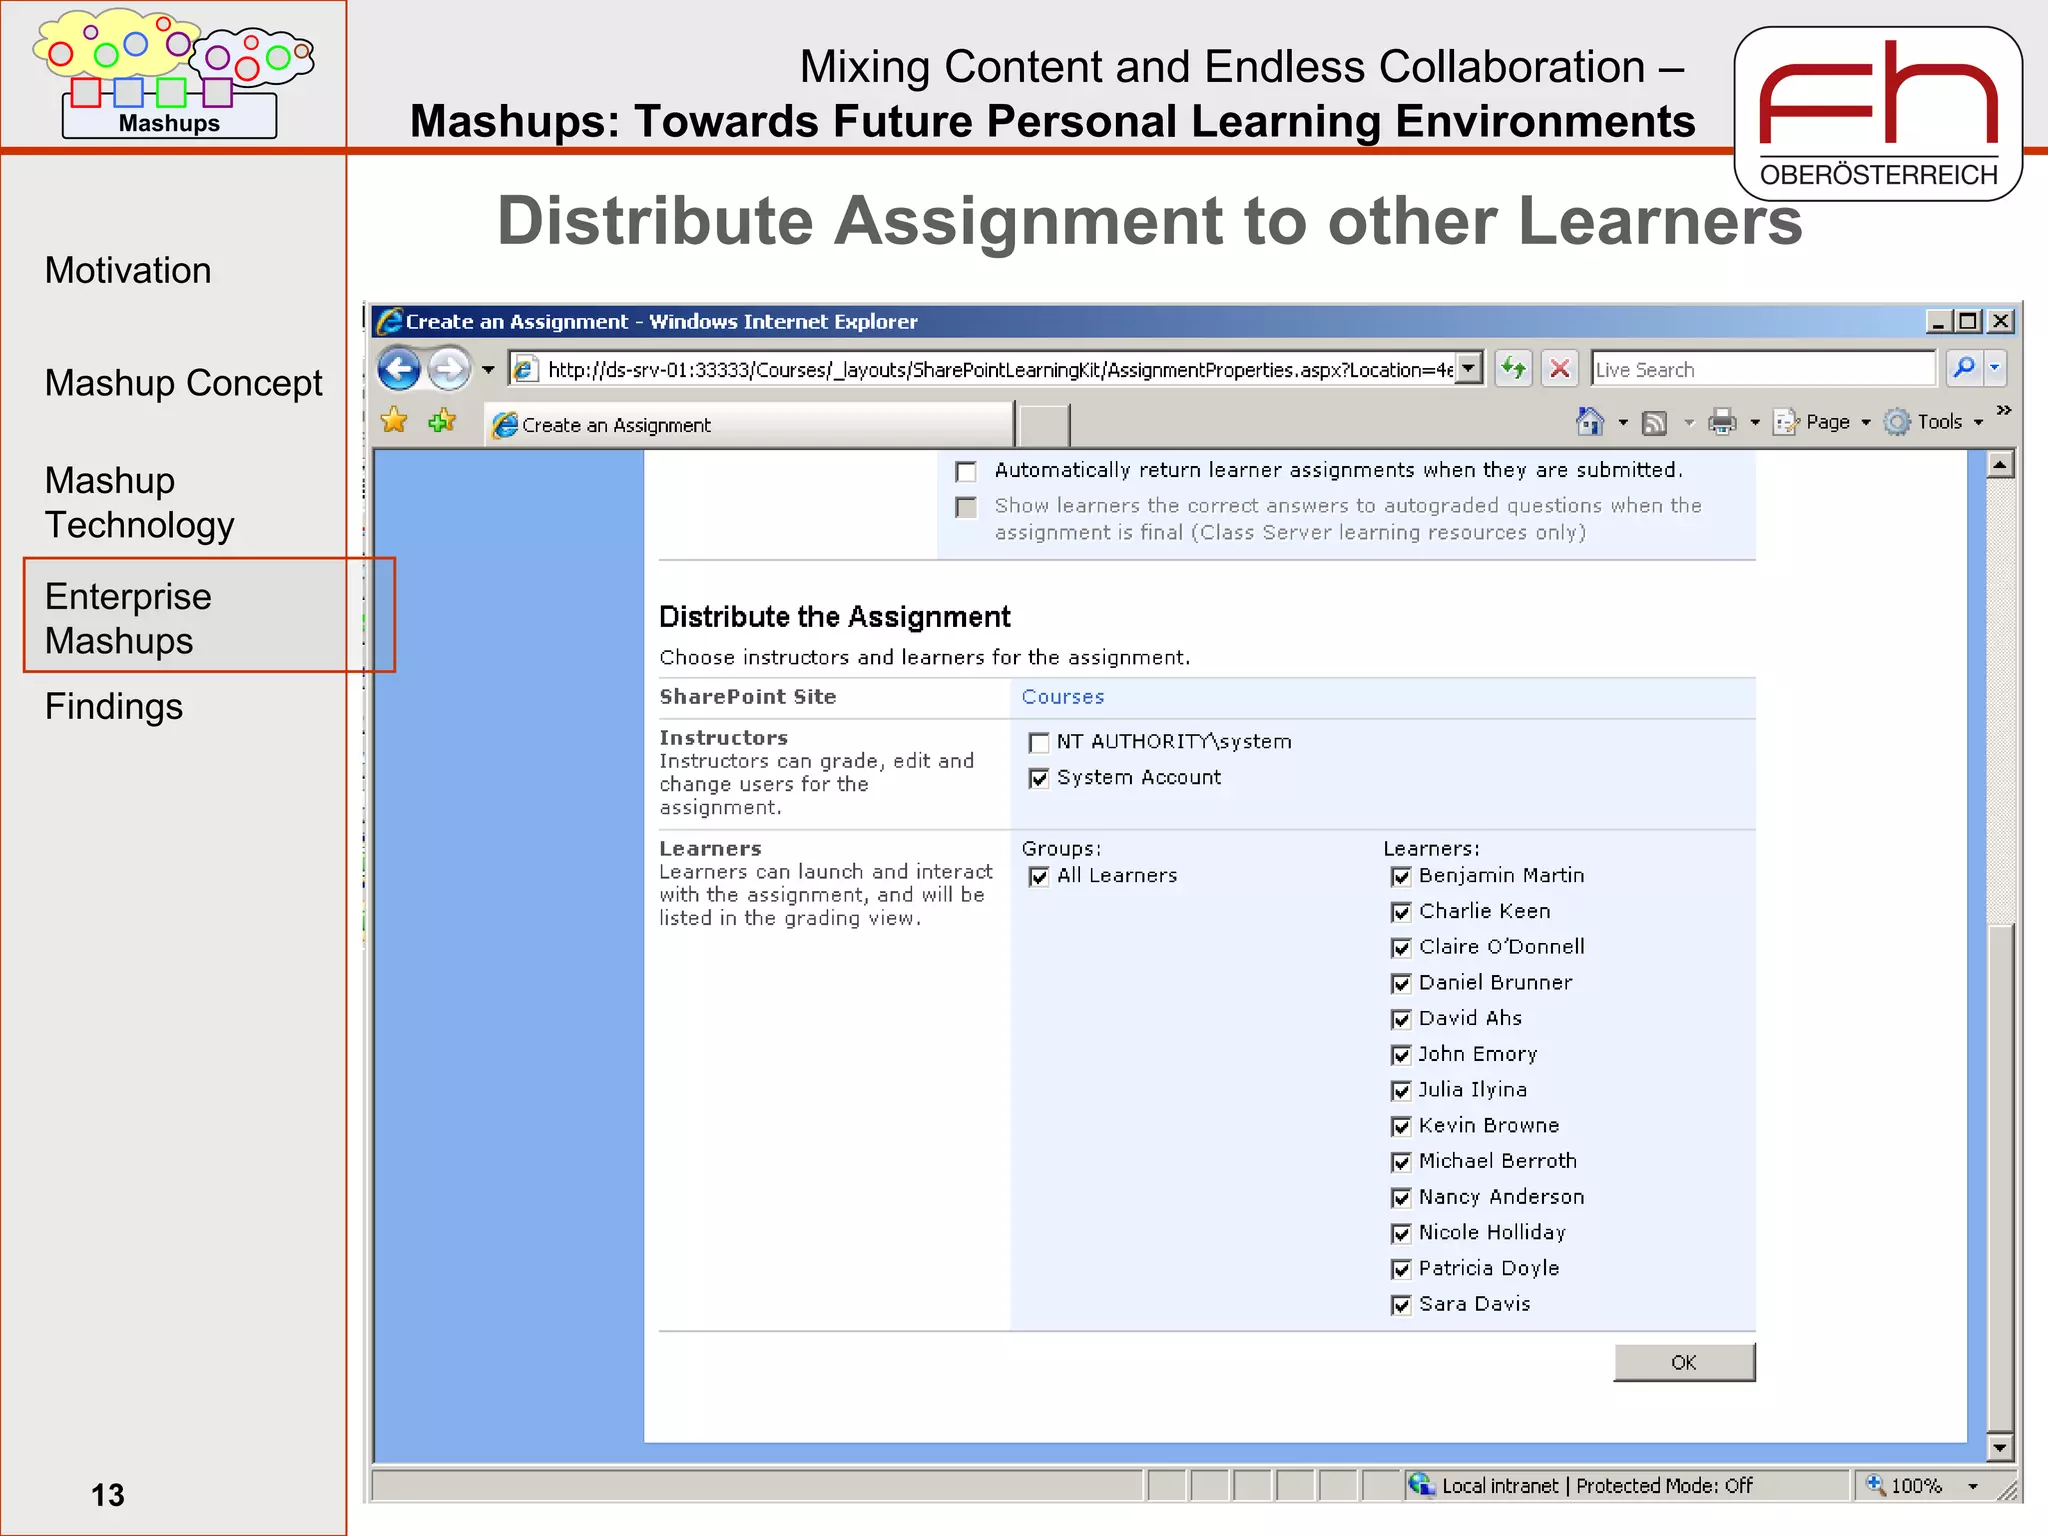This screenshot has width=2048, height=1536.
Task: Uncheck Charlie Keen learner checkbox
Action: click(1401, 913)
